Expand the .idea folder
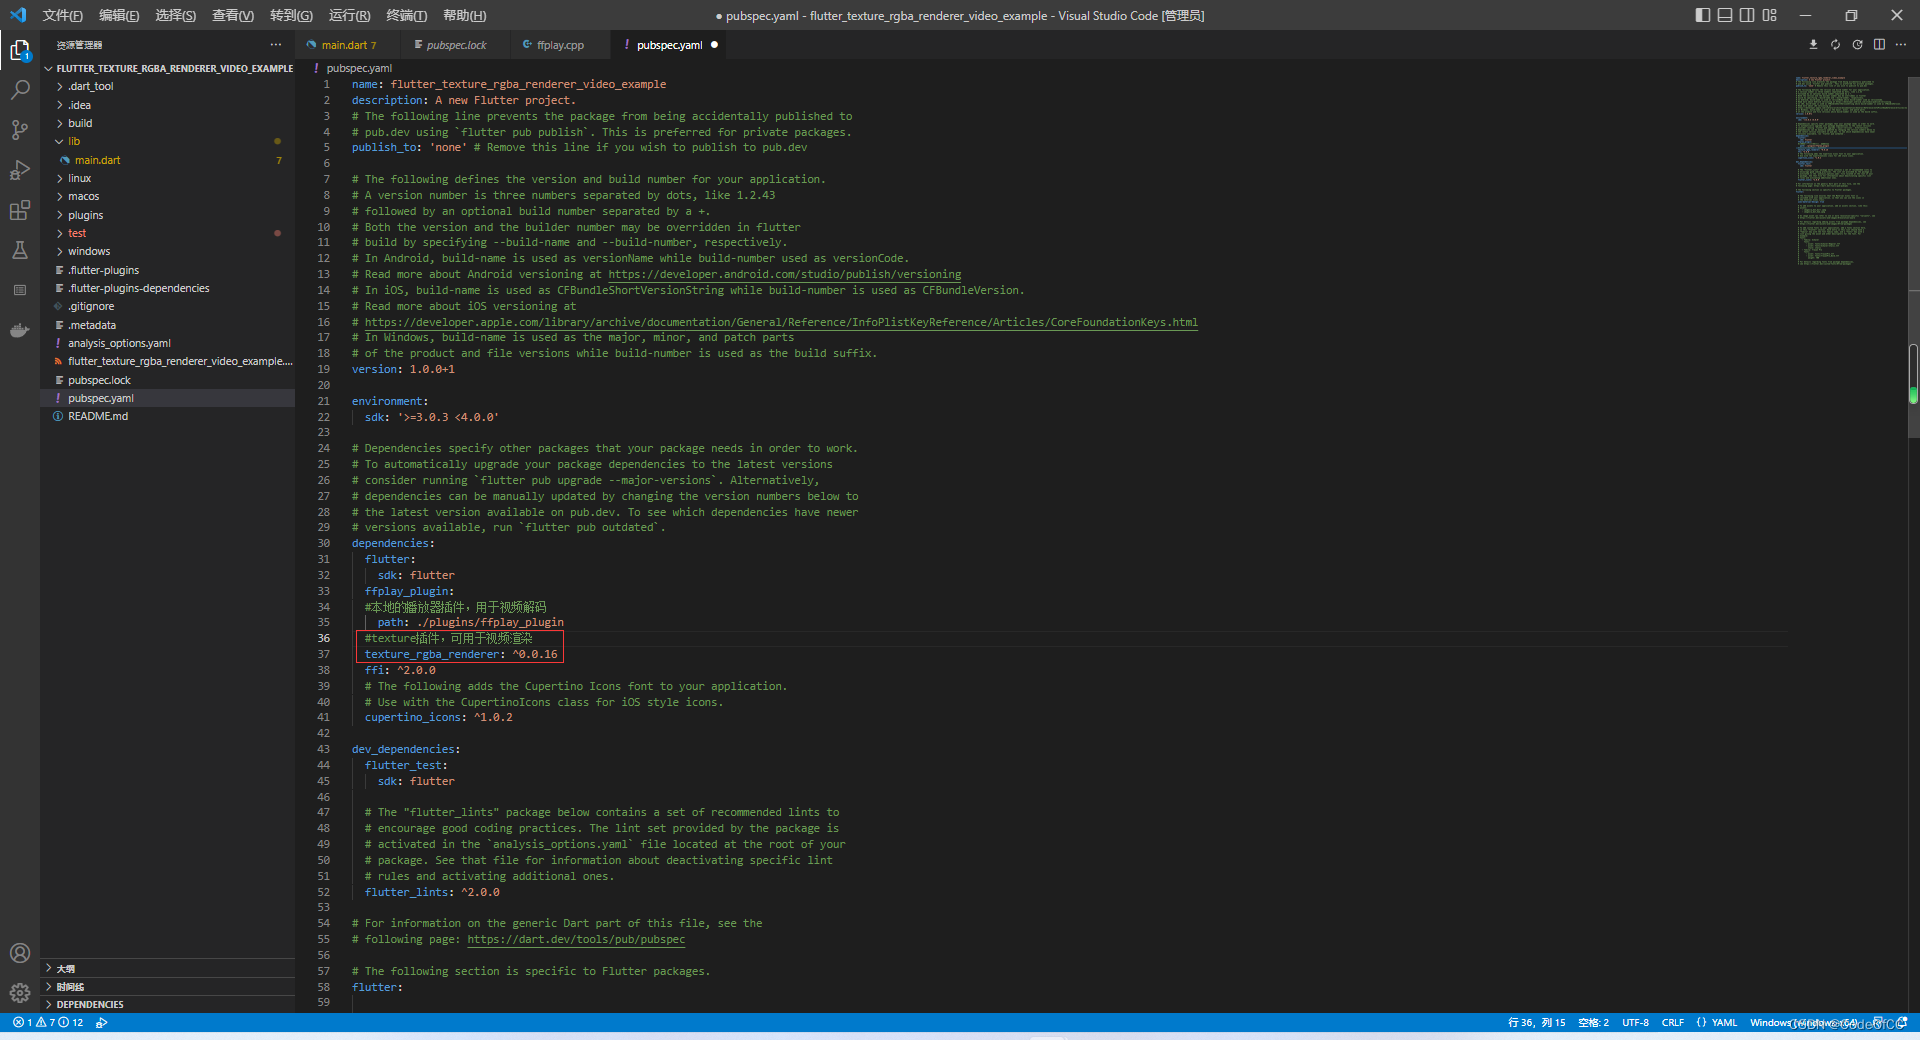This screenshot has height=1040, width=1920. click(x=168, y=105)
